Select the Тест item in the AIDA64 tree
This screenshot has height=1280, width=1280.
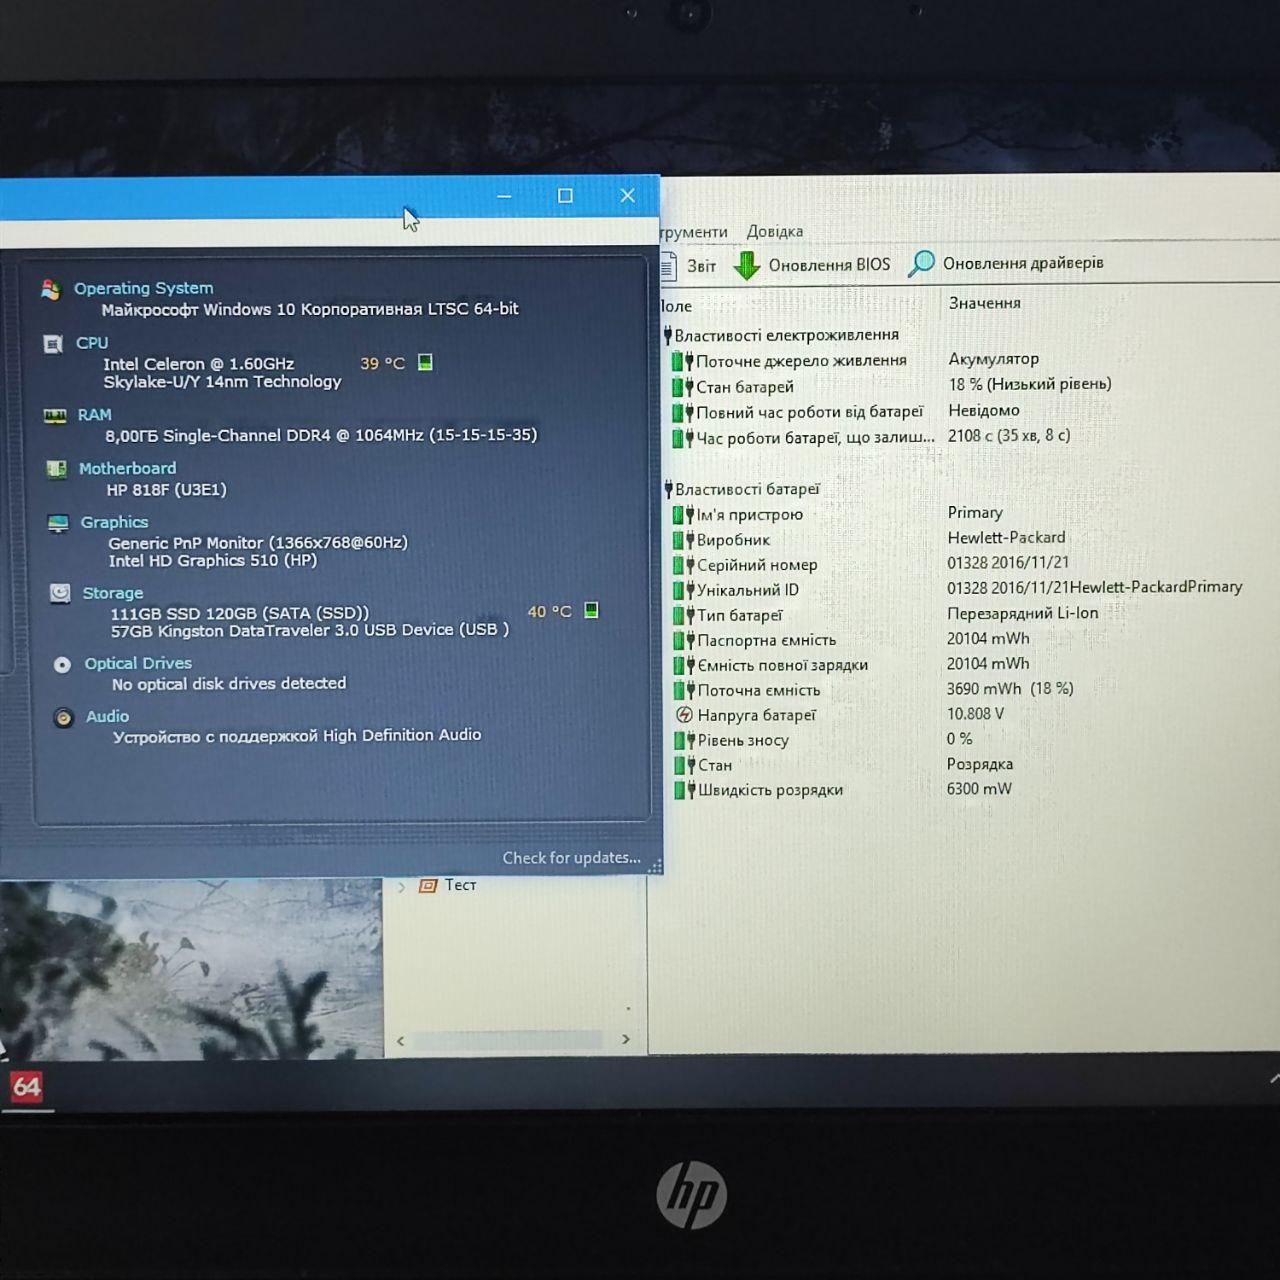point(461,885)
